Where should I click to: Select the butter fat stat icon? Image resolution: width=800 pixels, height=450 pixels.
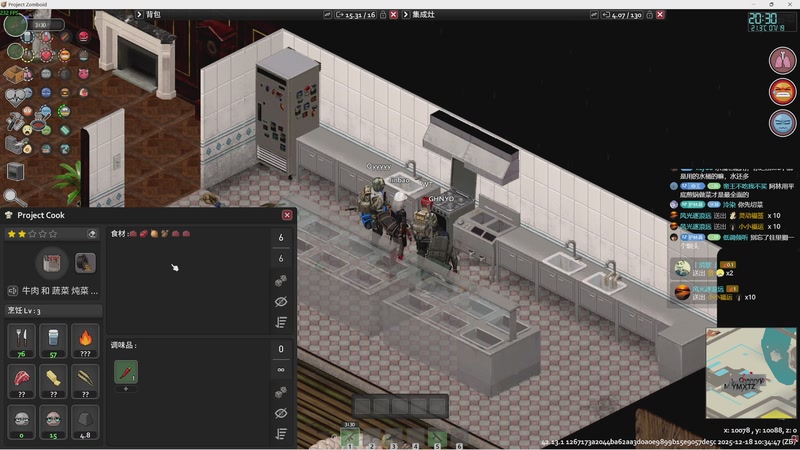click(53, 381)
